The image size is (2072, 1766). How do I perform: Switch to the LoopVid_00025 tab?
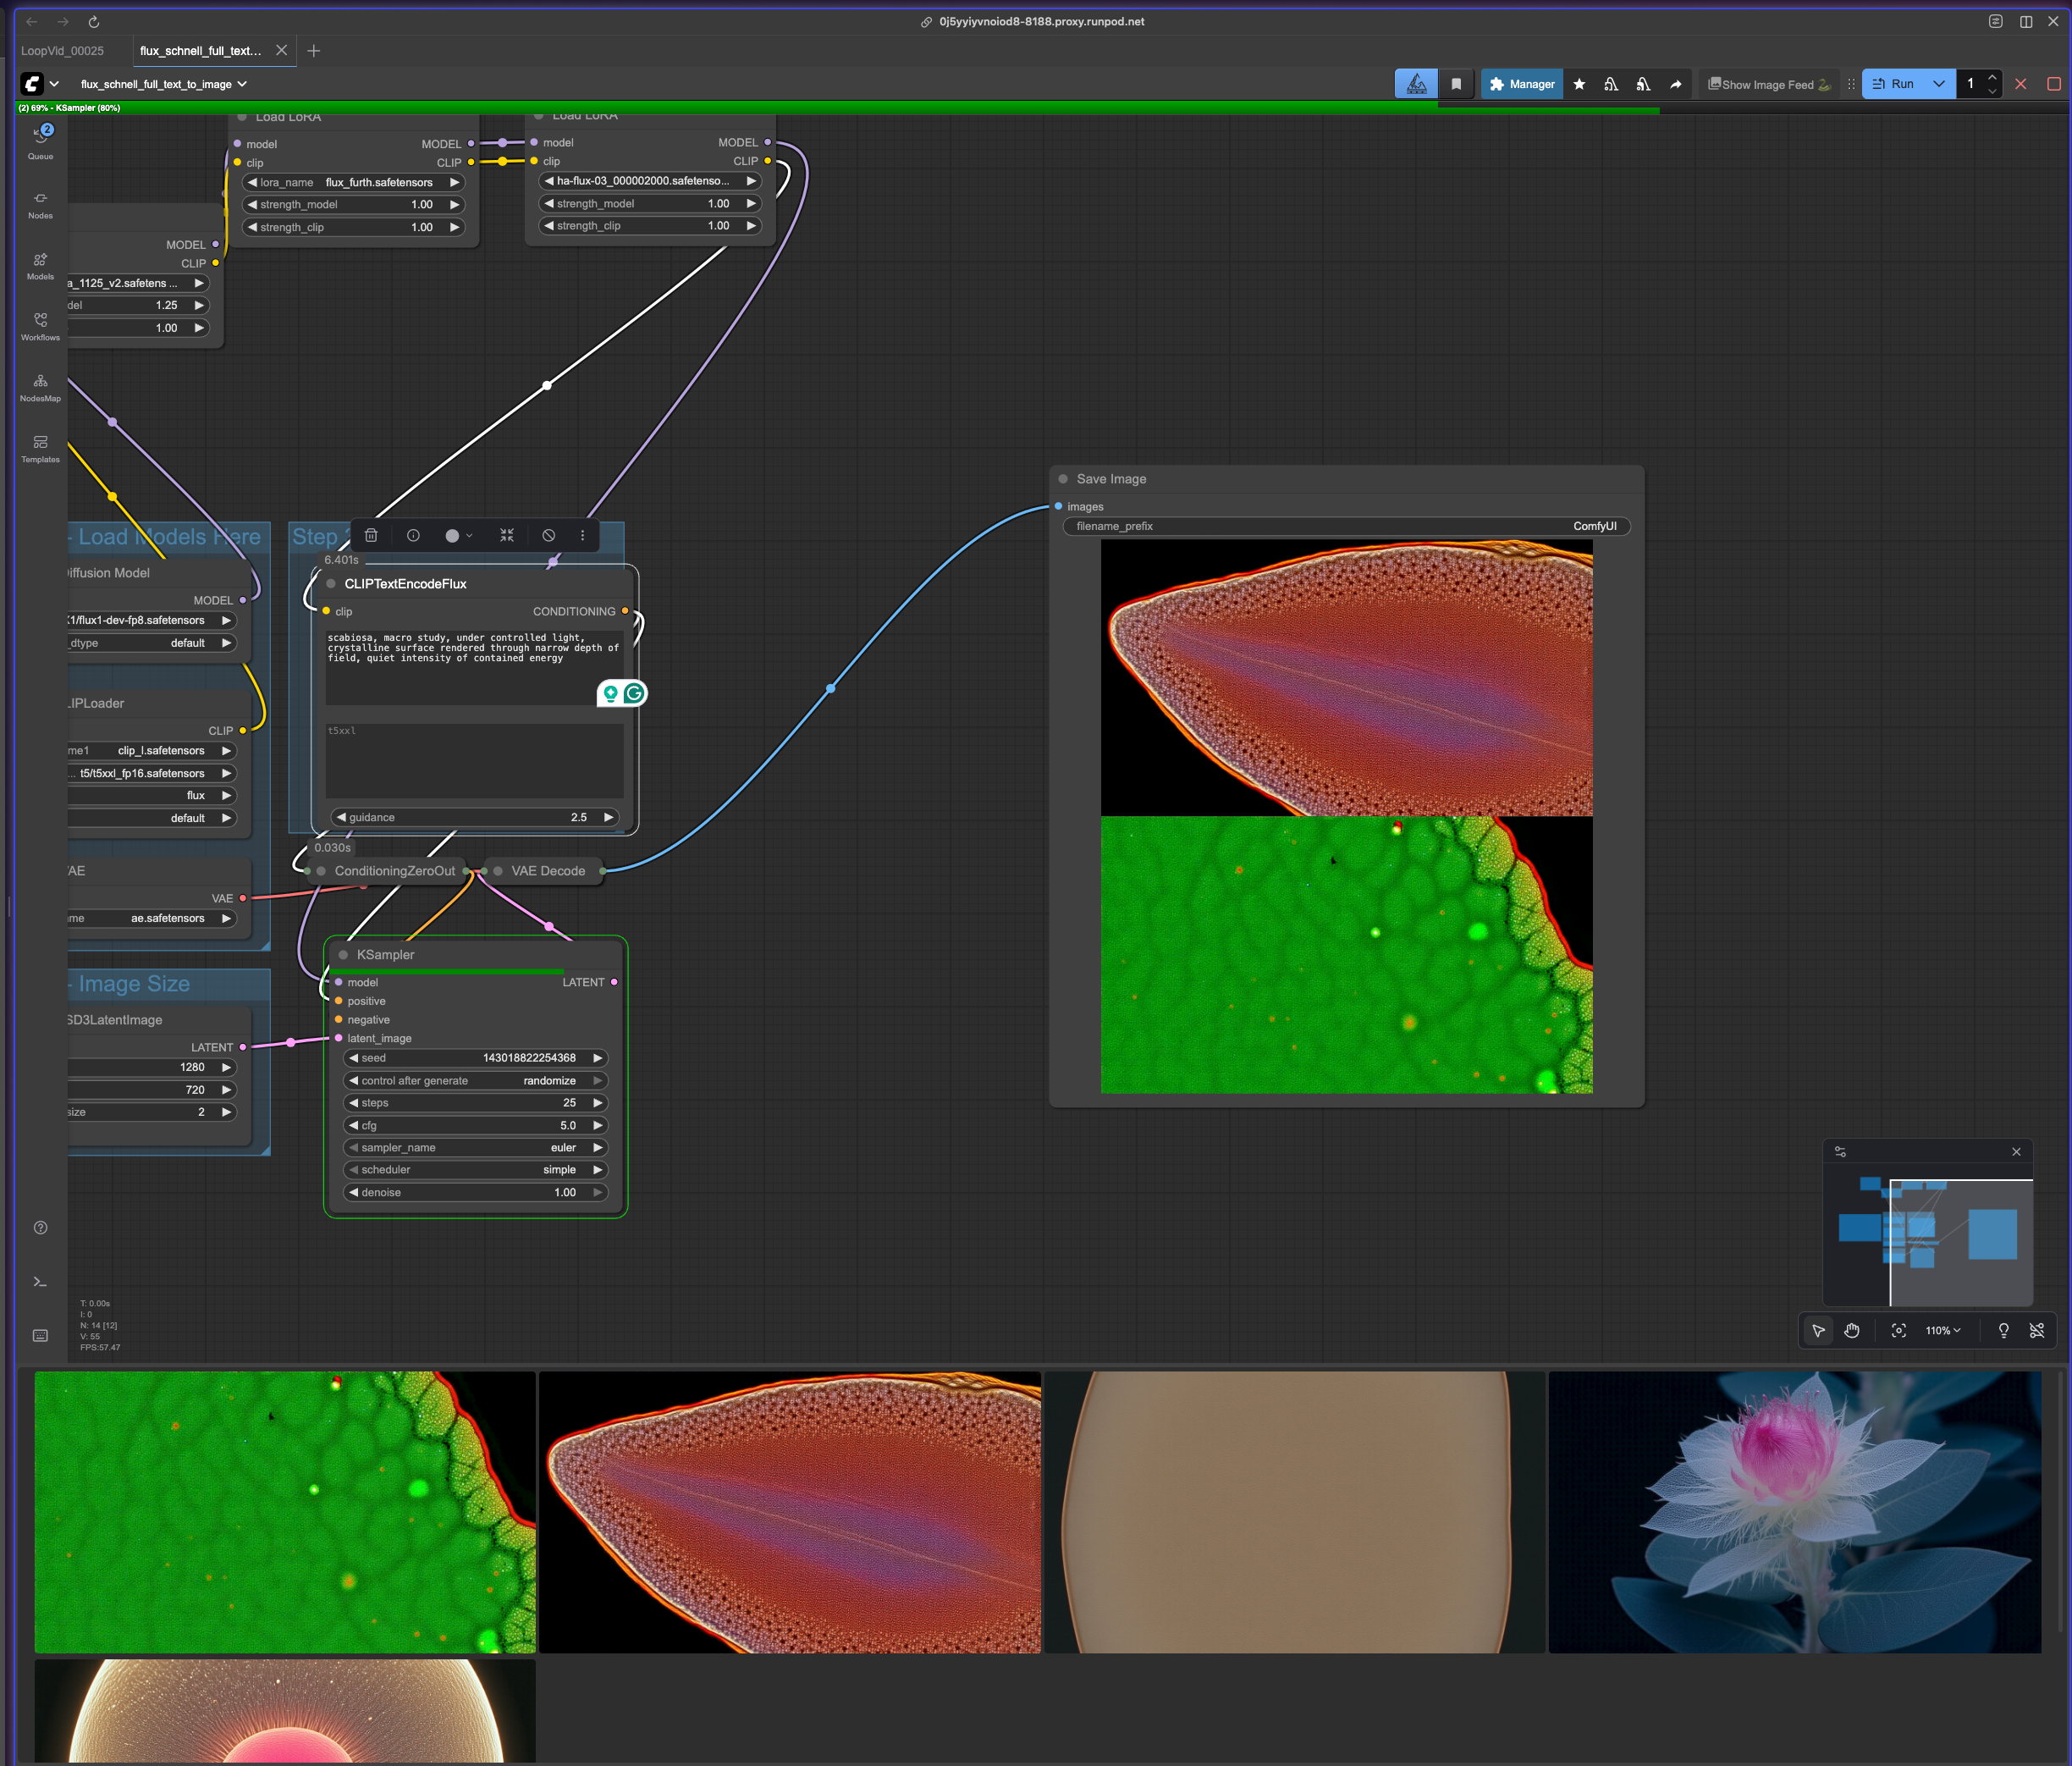click(62, 51)
